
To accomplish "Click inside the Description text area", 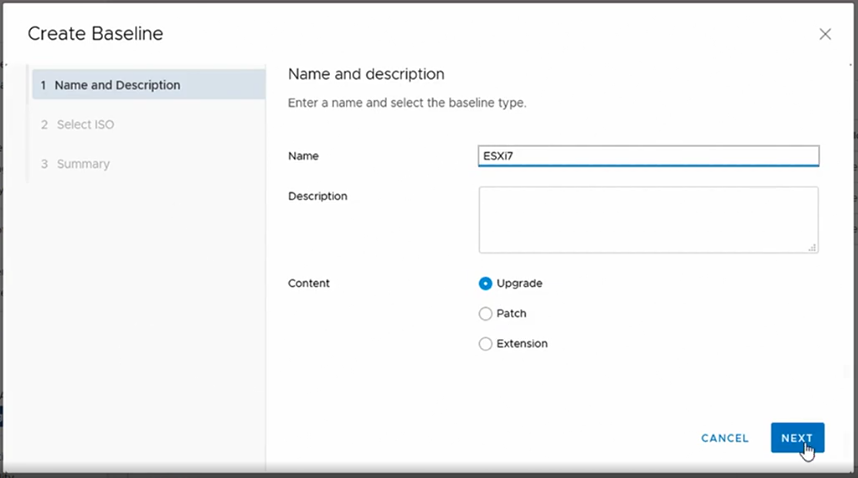I will click(648, 220).
